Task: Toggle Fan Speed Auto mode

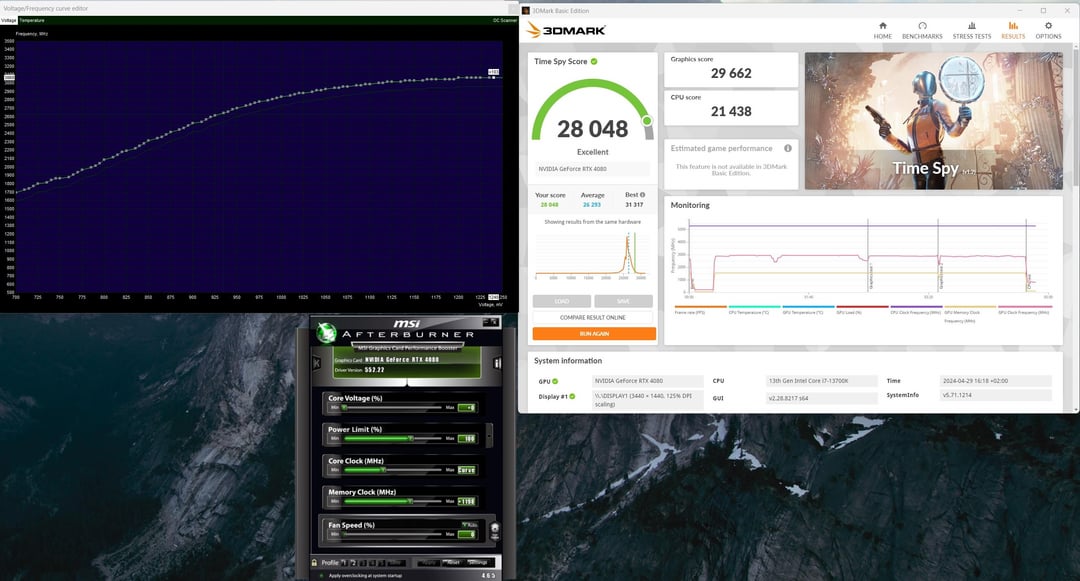Action: tap(470, 525)
